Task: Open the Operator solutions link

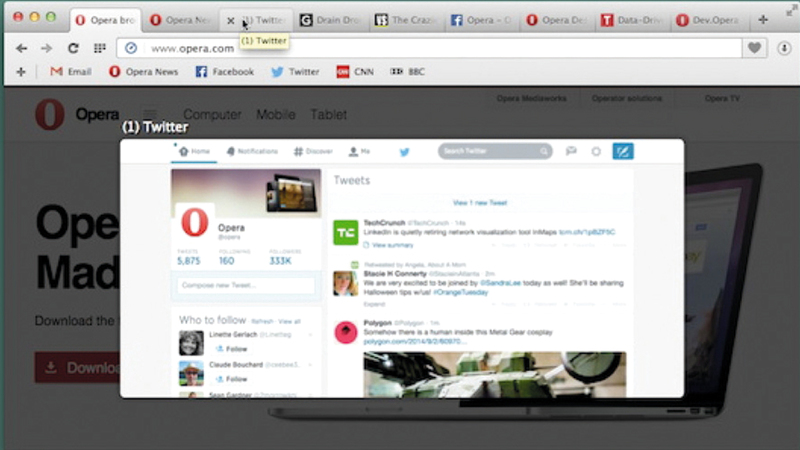Action: [627, 98]
